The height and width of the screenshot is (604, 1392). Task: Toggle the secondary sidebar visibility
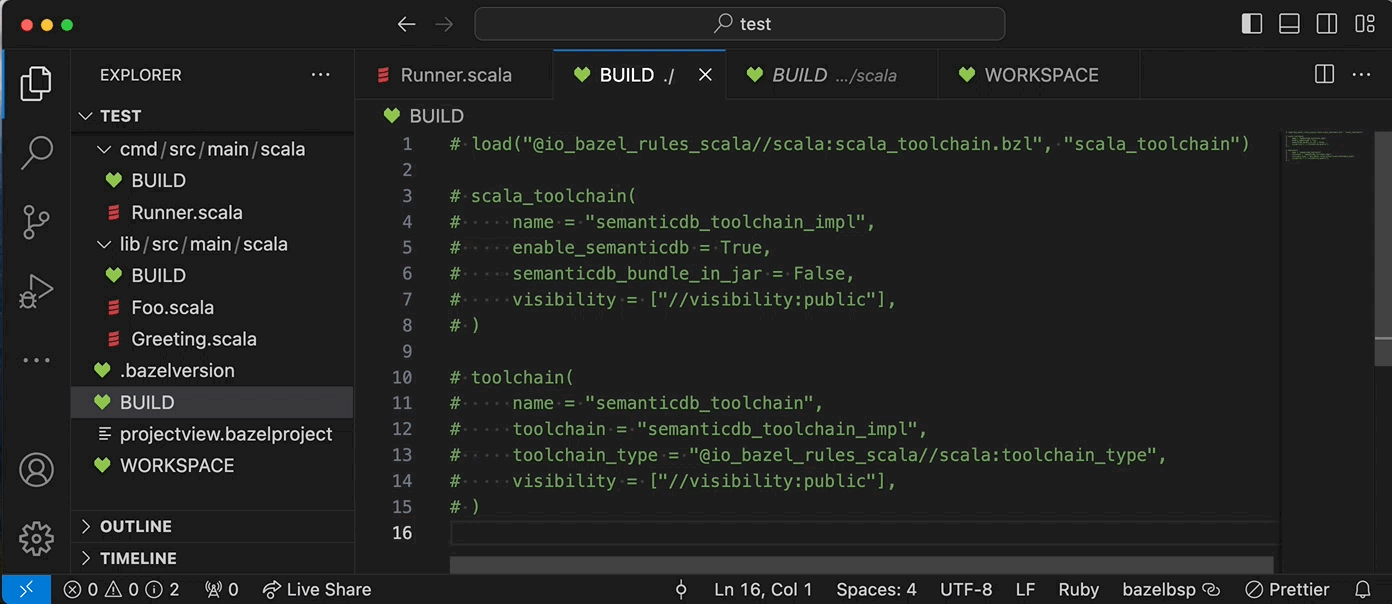[1327, 22]
